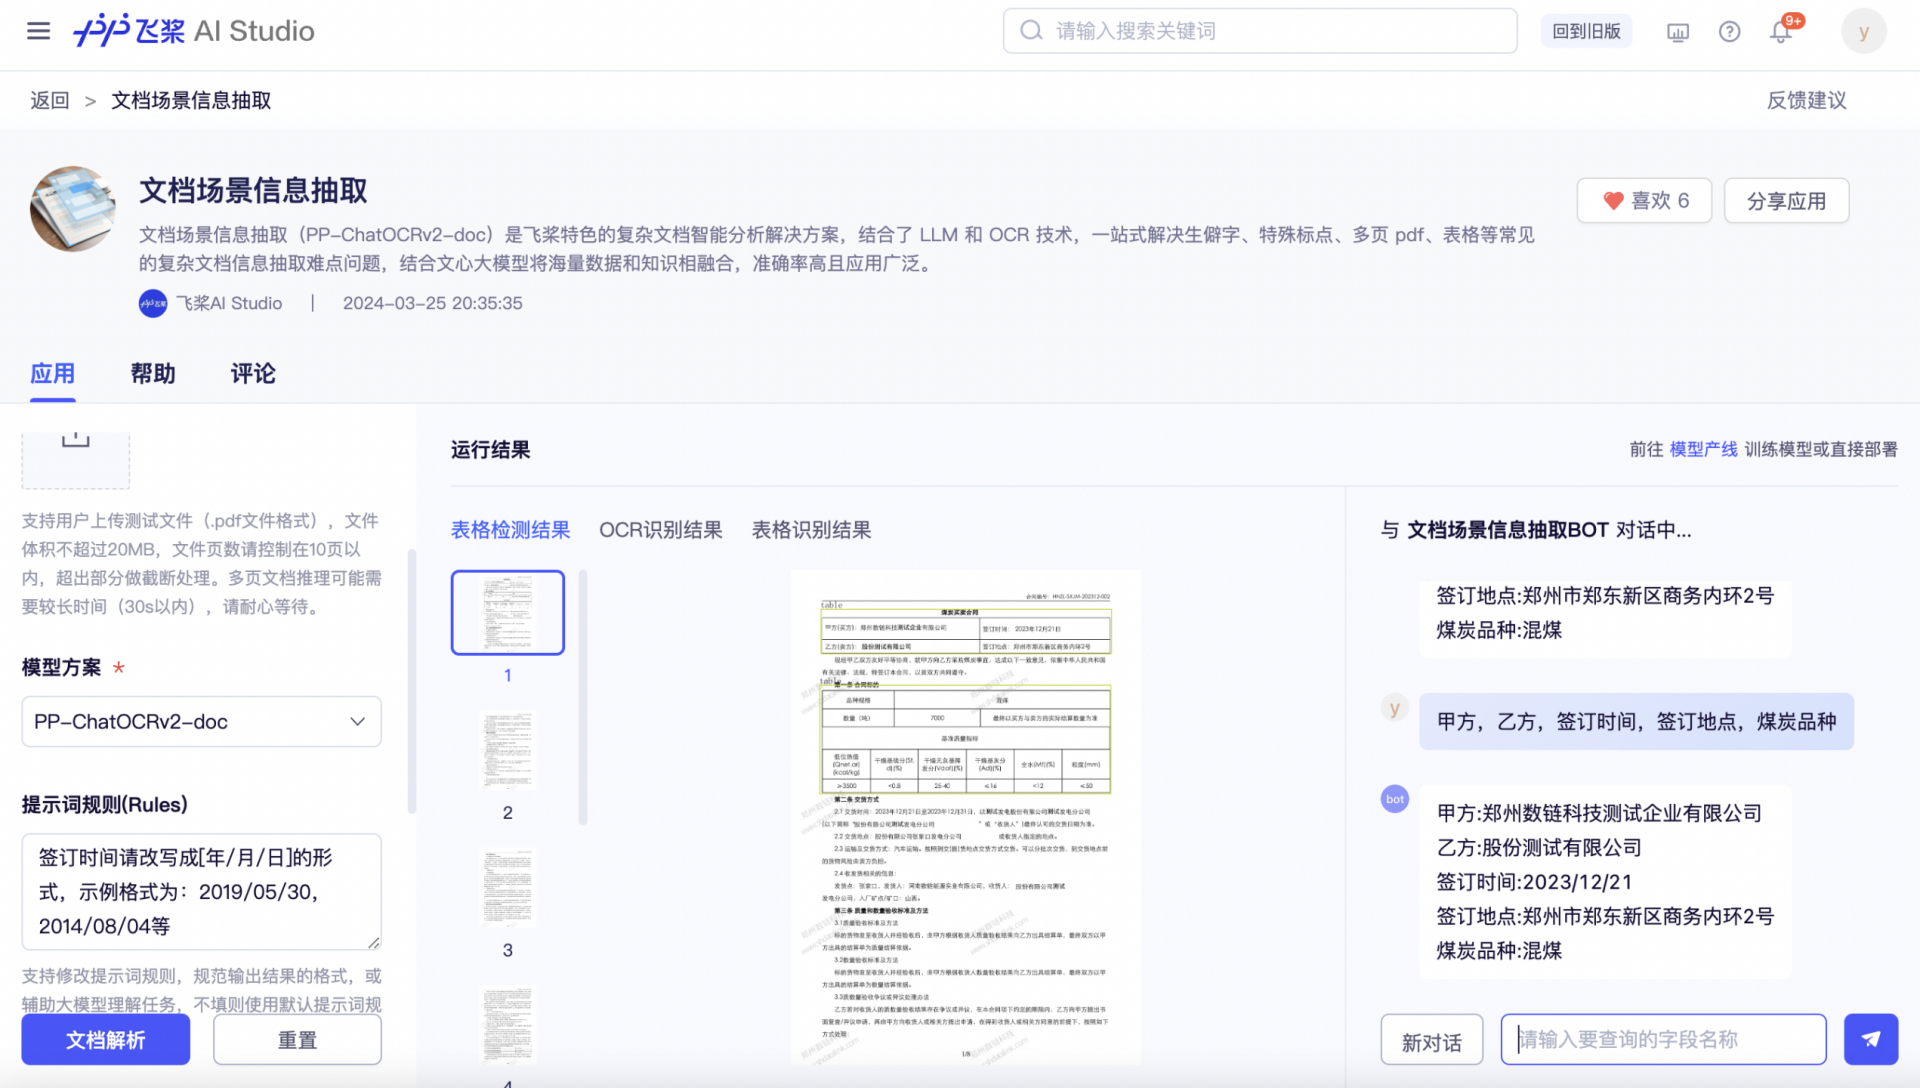Run 文档解析 document parsing

tap(106, 1040)
